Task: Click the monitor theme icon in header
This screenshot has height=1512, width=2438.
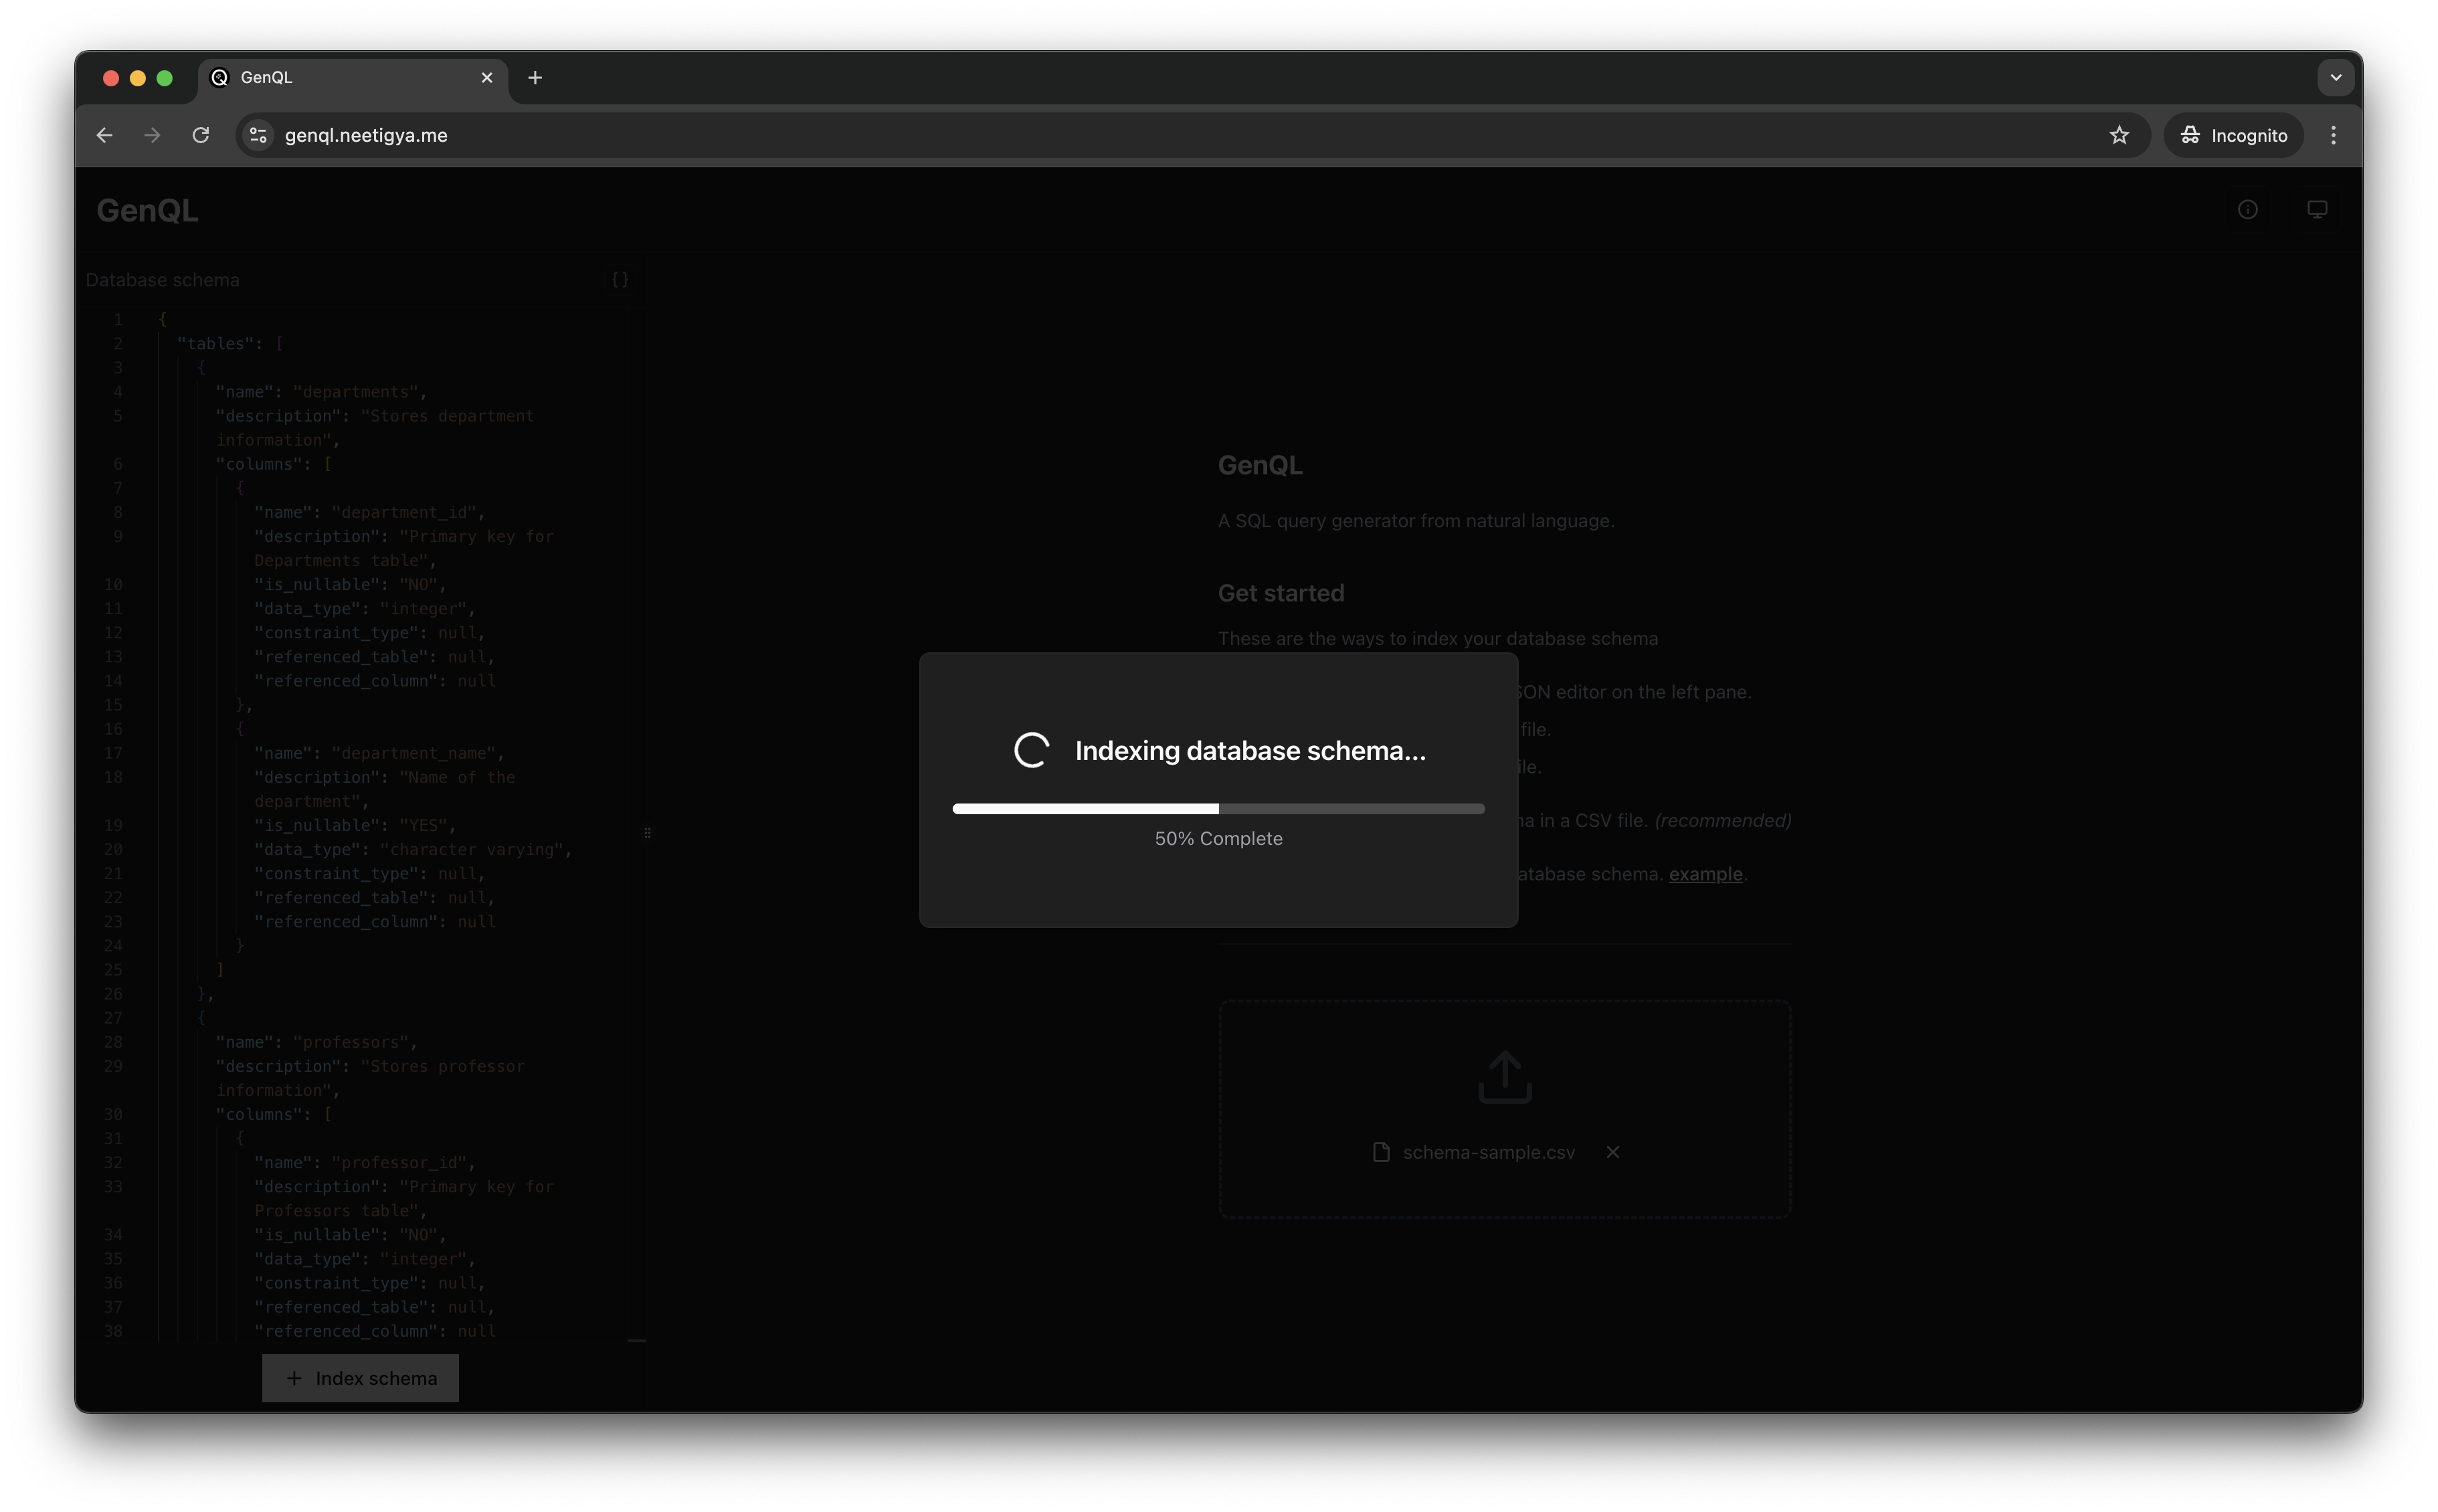Action: coord(2317,209)
